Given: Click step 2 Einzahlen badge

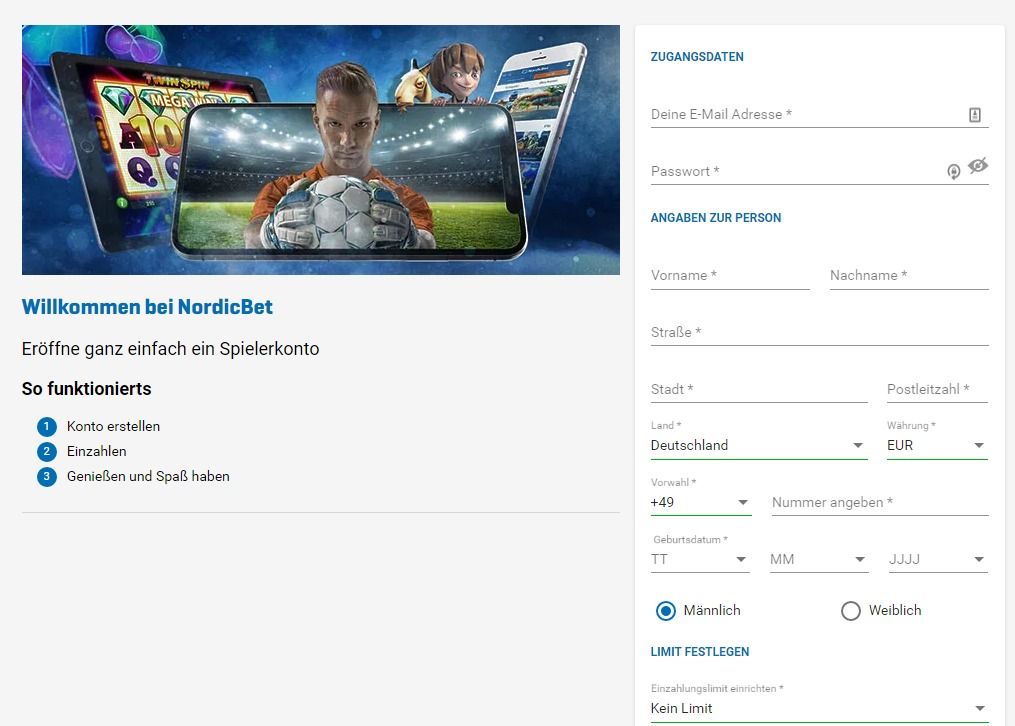Looking at the screenshot, I should pyautogui.click(x=47, y=452).
